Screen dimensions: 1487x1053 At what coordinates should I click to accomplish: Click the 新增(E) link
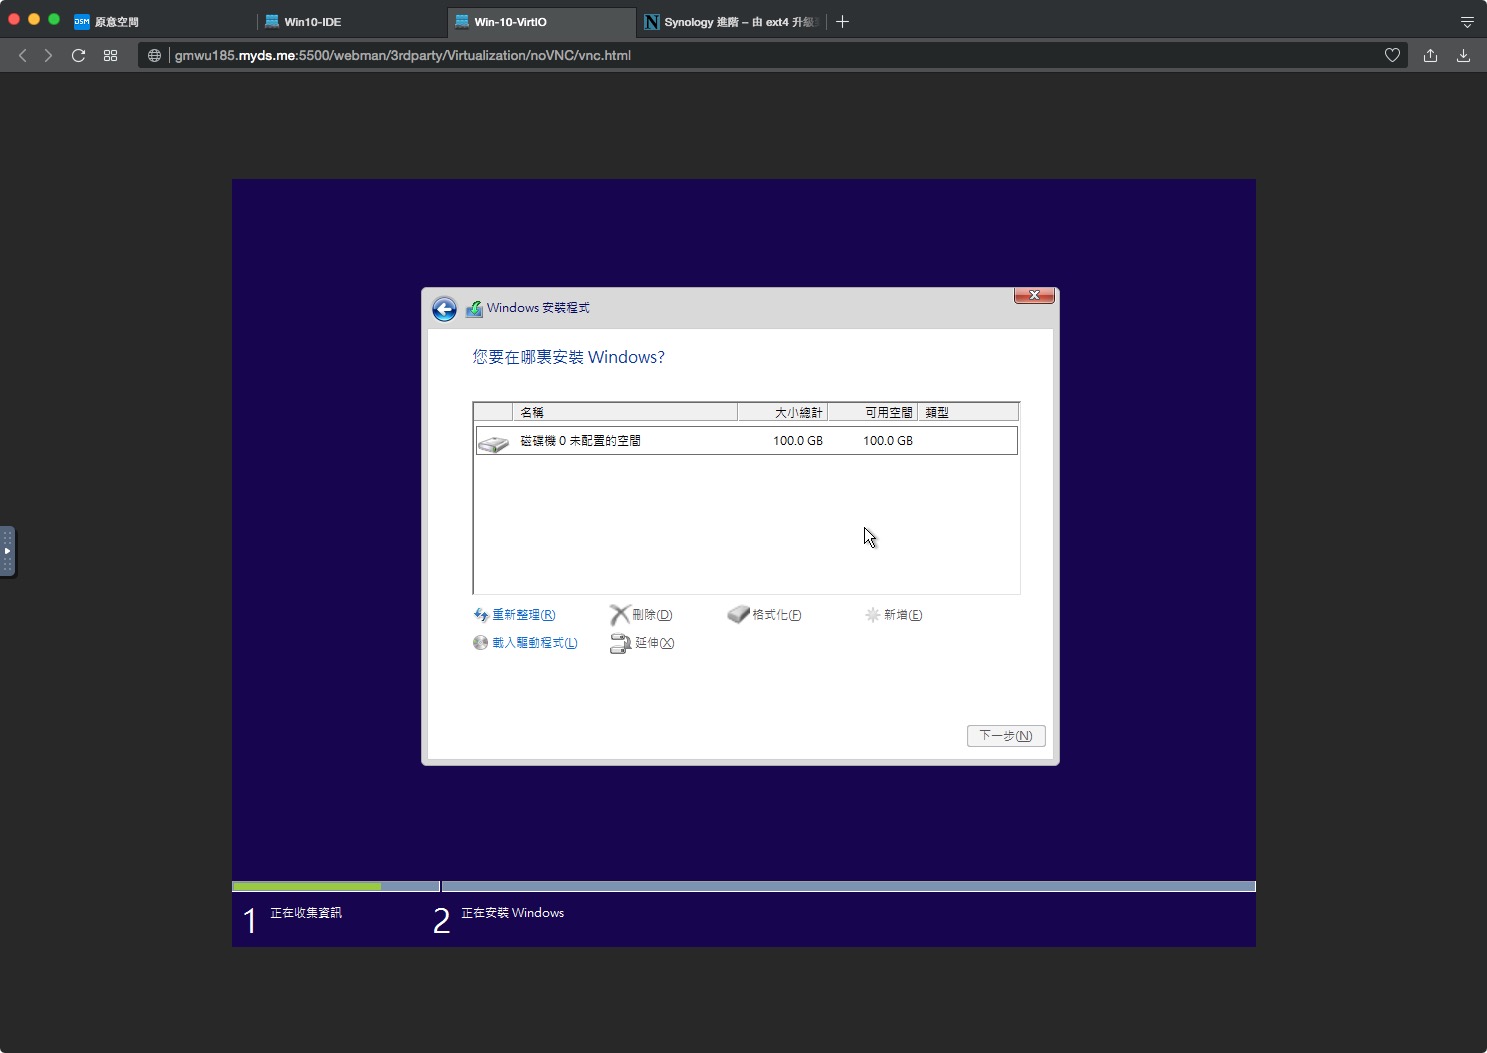pyautogui.click(x=903, y=615)
